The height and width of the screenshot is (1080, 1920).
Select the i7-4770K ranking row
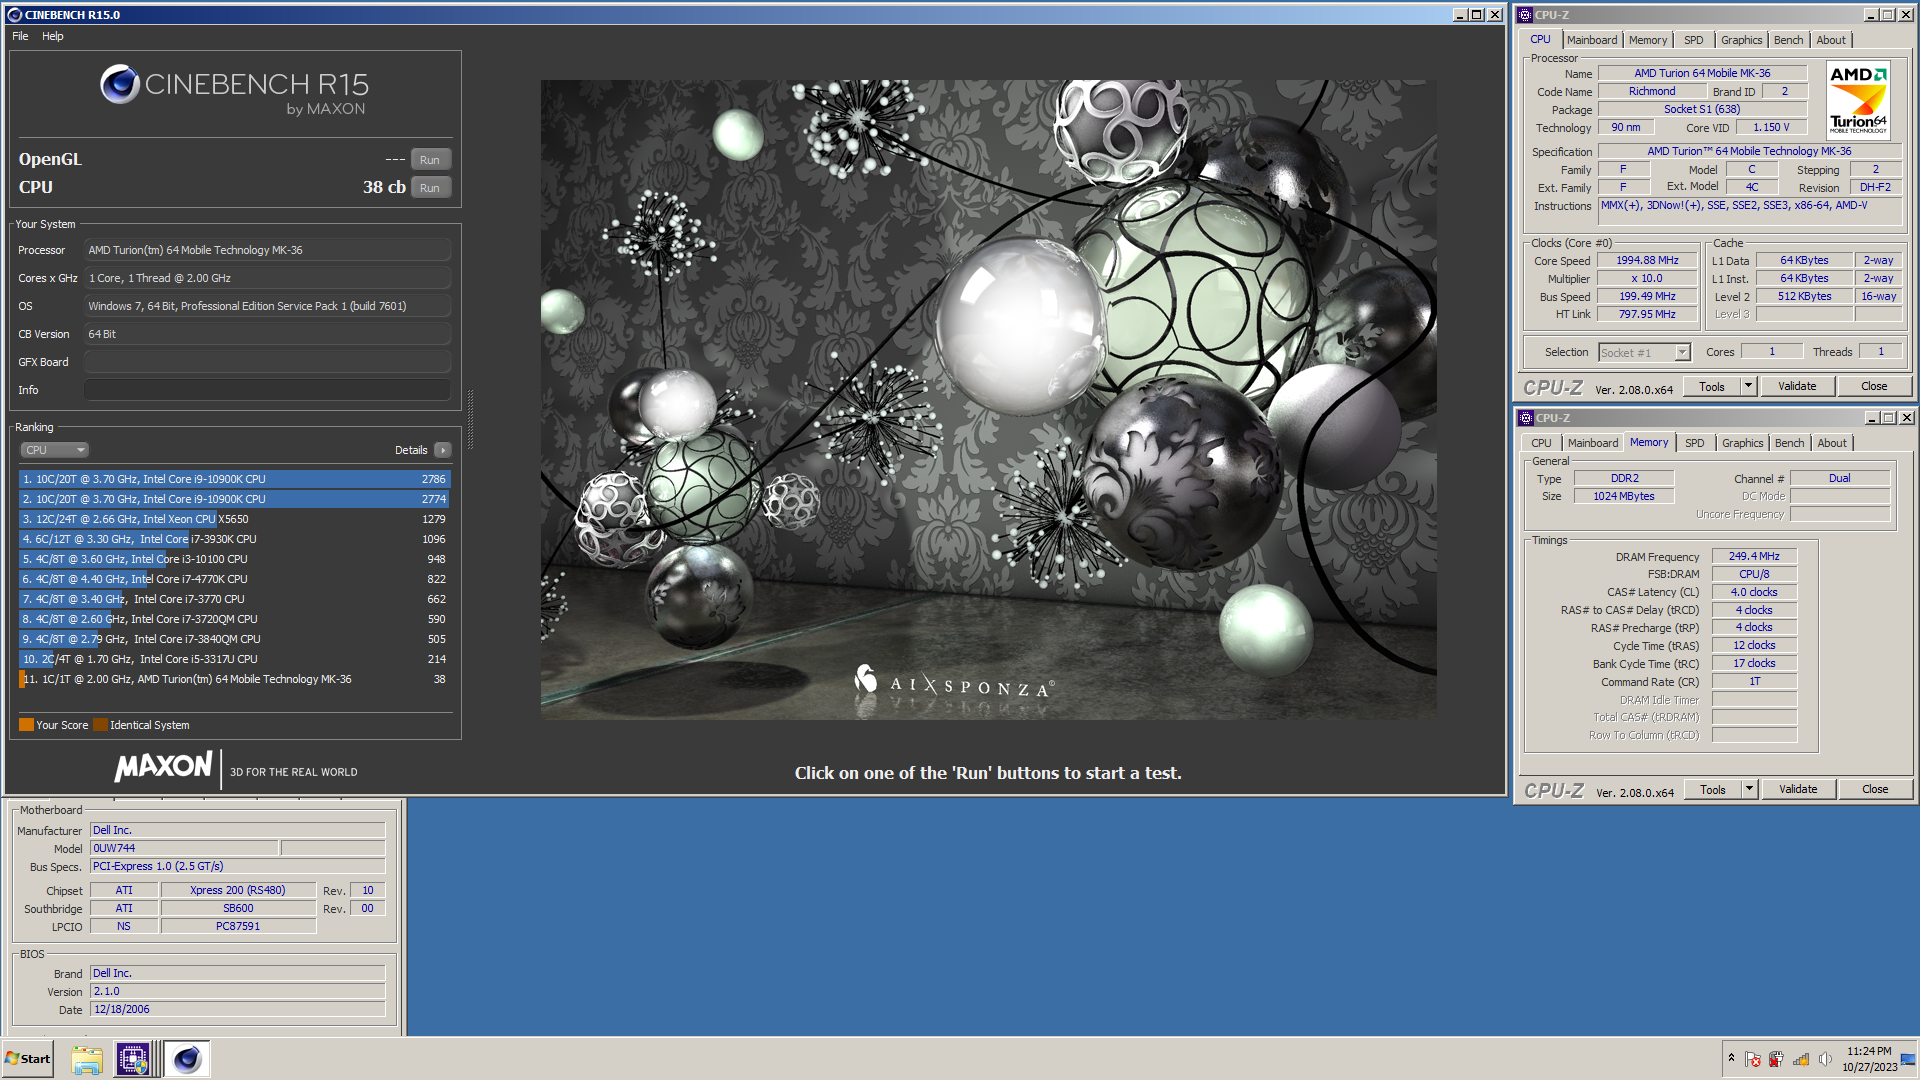pyautogui.click(x=234, y=579)
